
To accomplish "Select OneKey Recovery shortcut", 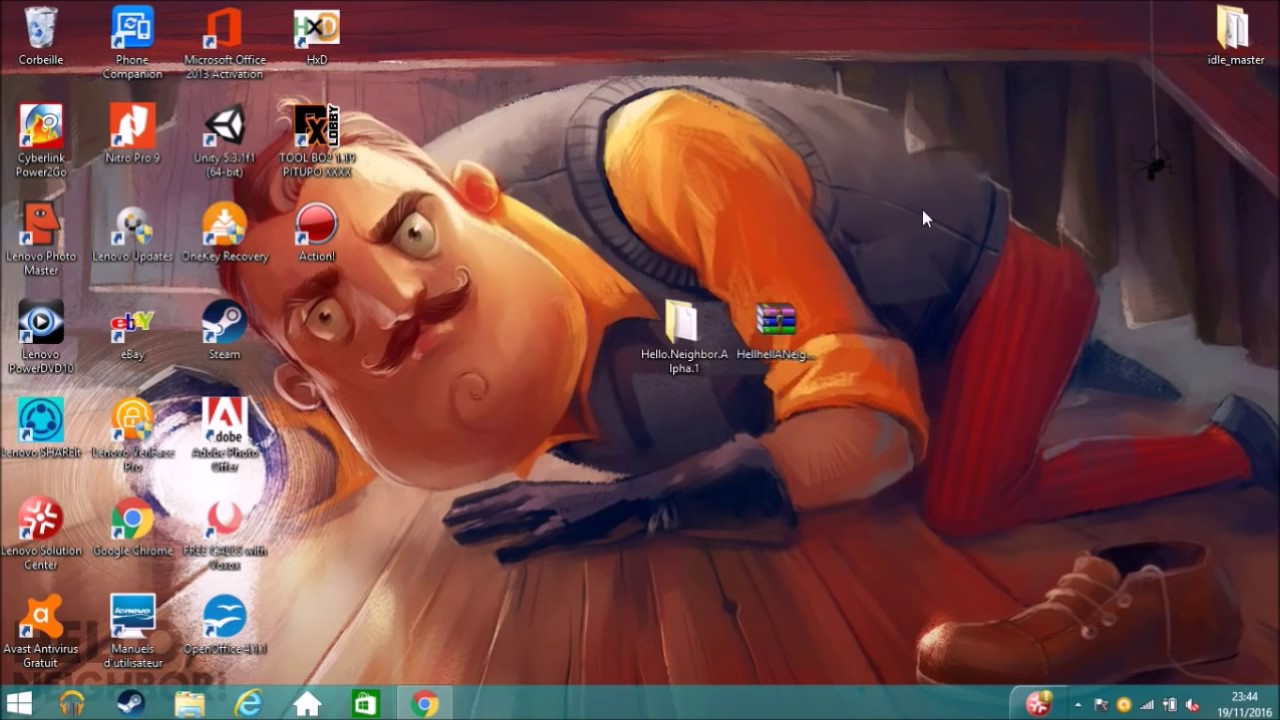I will [224, 232].
